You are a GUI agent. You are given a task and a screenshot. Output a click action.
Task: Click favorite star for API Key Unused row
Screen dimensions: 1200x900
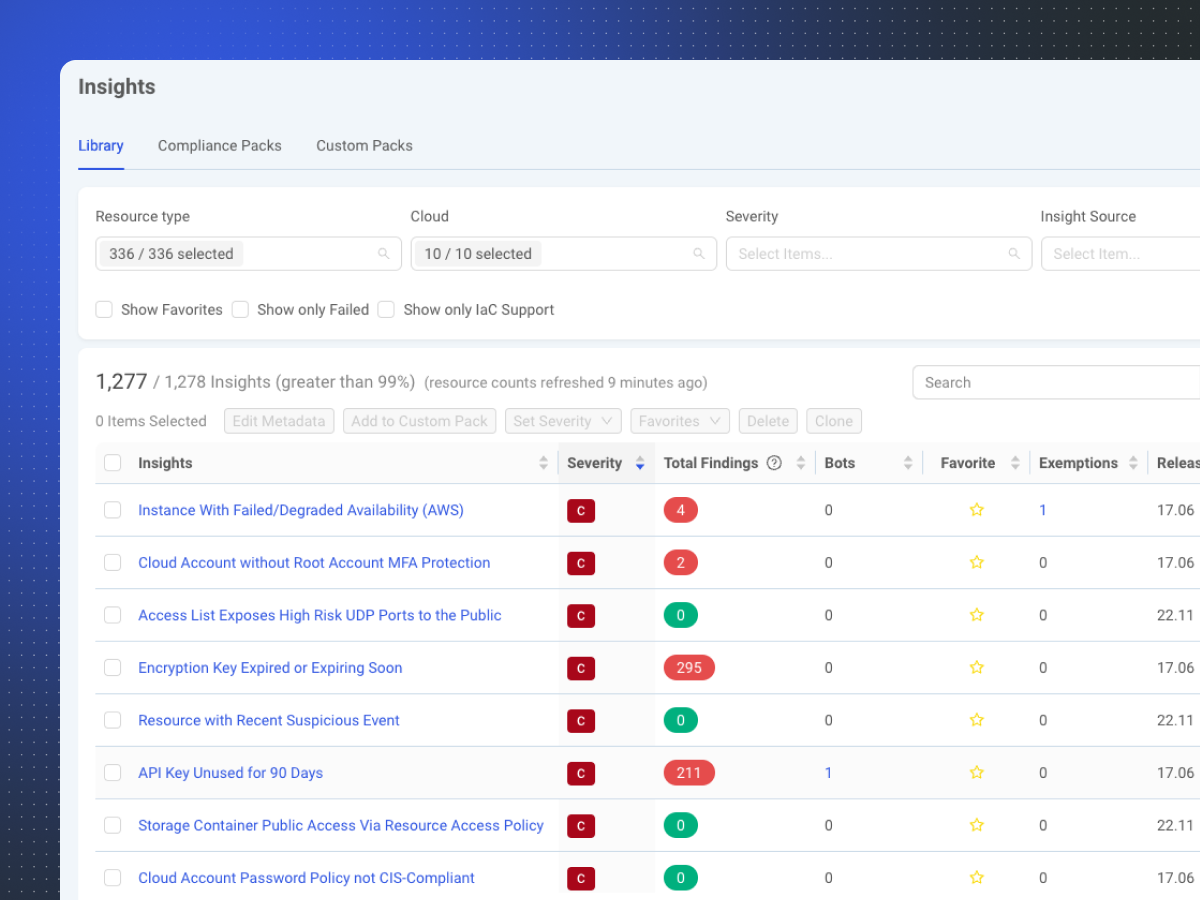pos(977,773)
